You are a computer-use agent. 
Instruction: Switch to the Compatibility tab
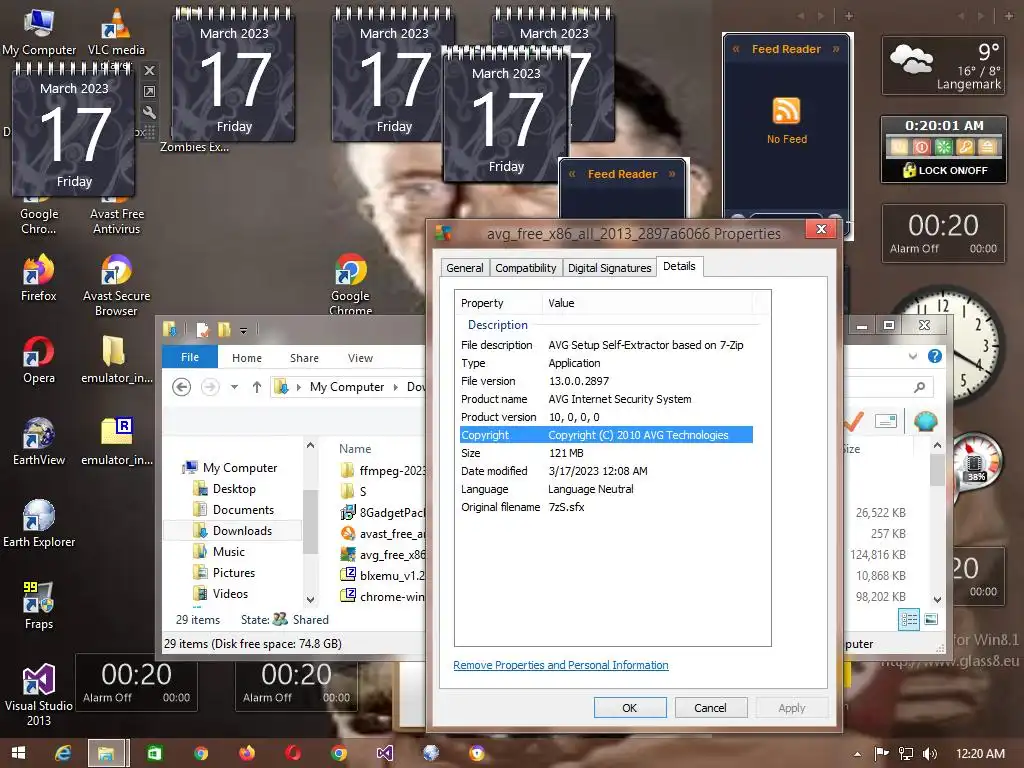(x=526, y=268)
